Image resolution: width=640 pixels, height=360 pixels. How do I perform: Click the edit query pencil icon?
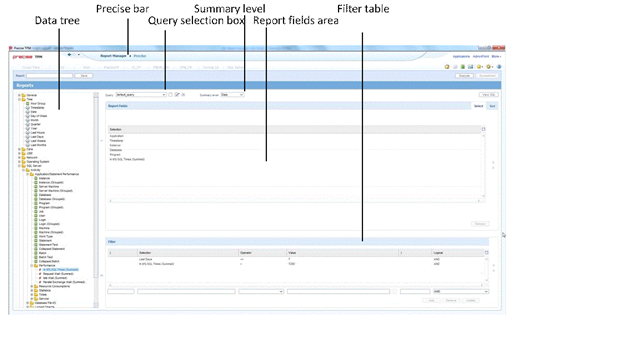tap(177, 95)
